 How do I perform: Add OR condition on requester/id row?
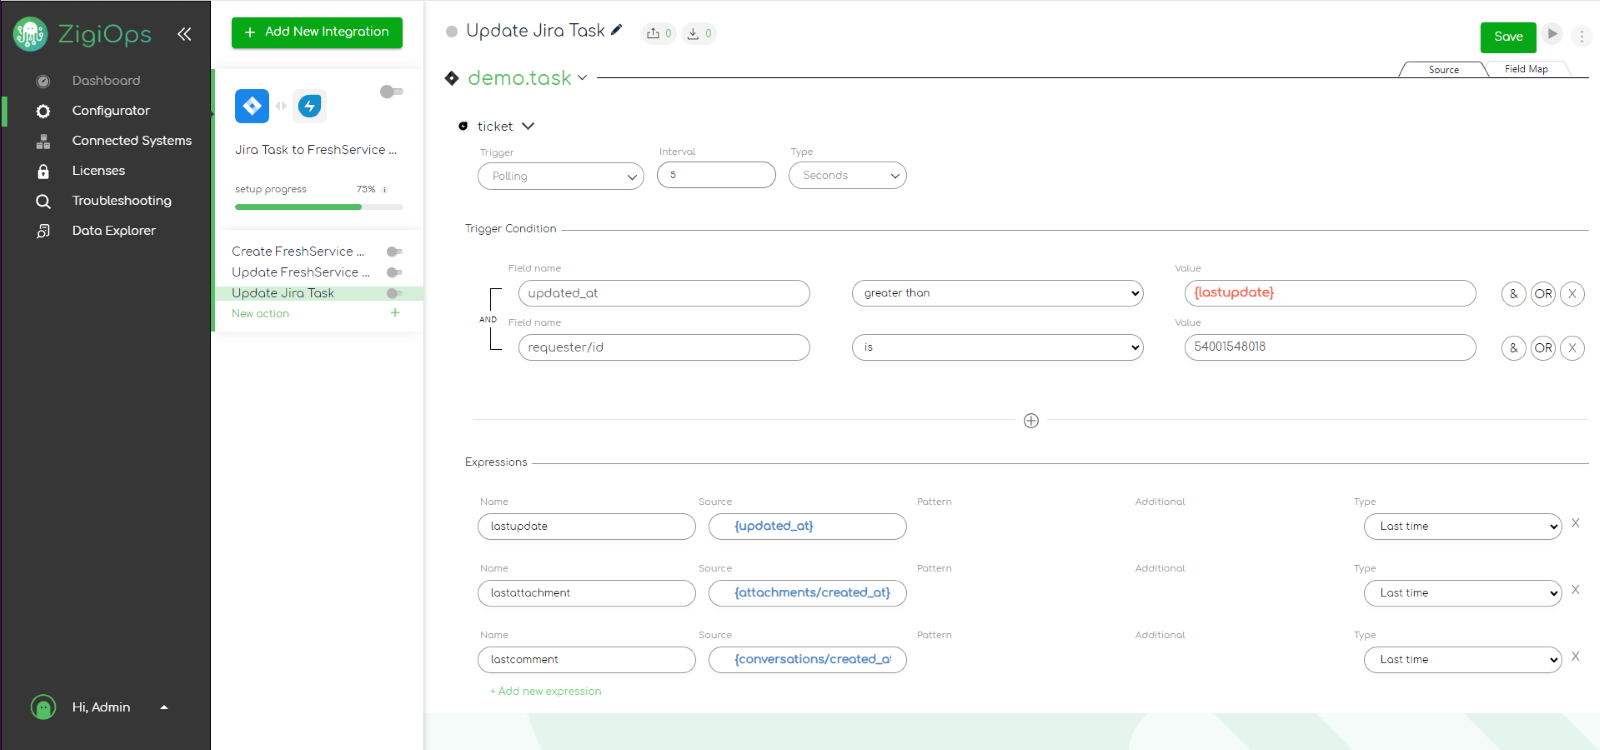[x=1544, y=348]
